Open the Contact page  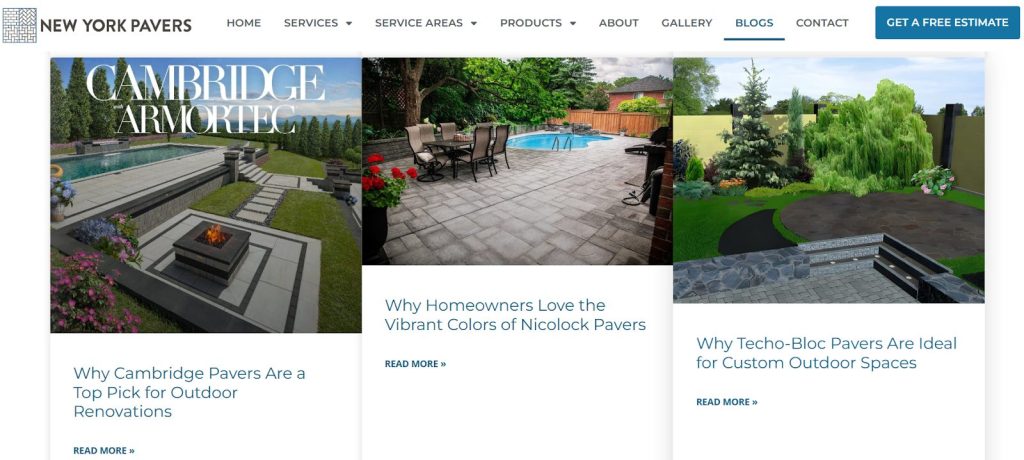822,23
